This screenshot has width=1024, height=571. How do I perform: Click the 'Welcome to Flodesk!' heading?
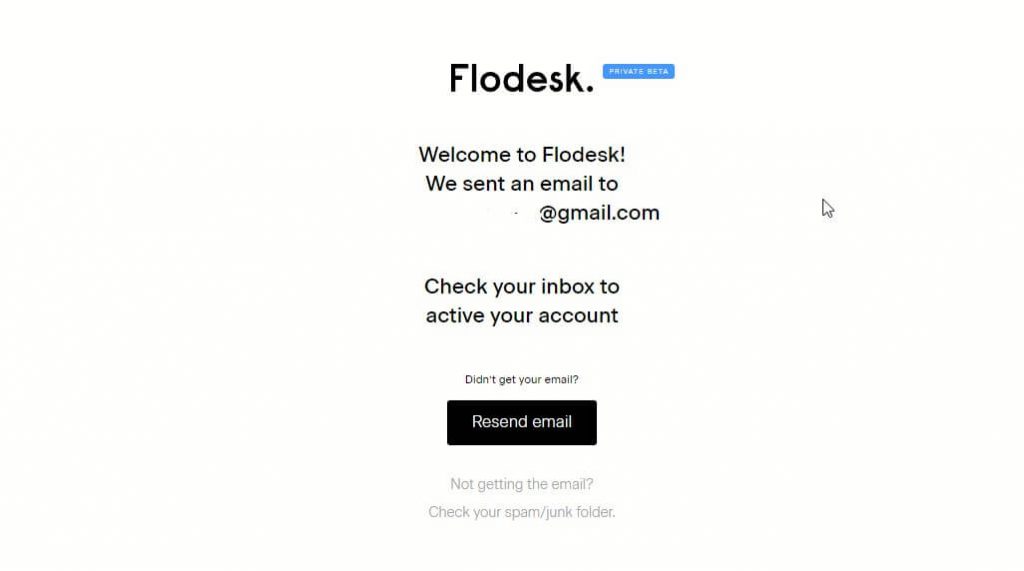click(x=522, y=155)
